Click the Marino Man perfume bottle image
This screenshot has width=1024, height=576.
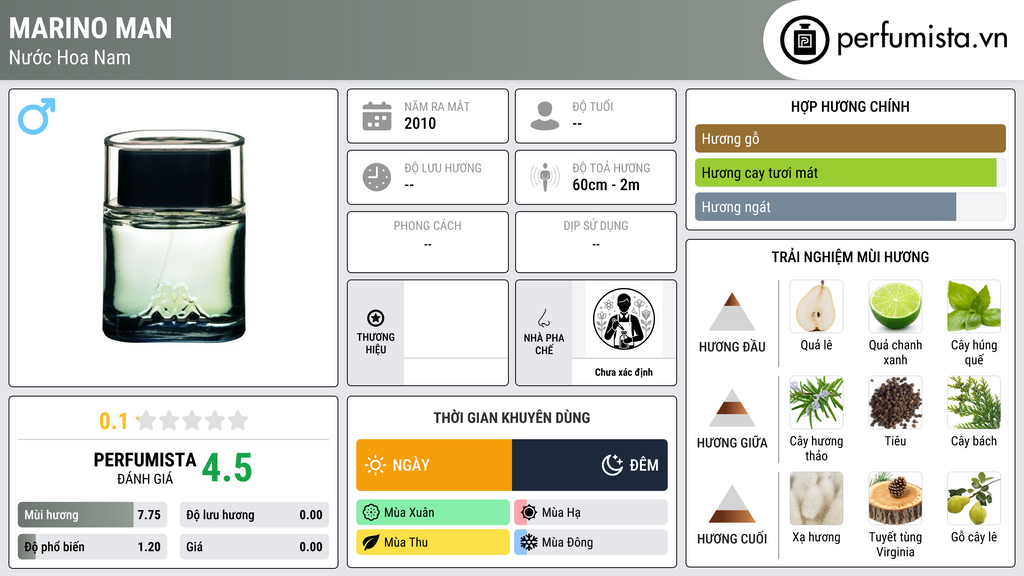174,236
